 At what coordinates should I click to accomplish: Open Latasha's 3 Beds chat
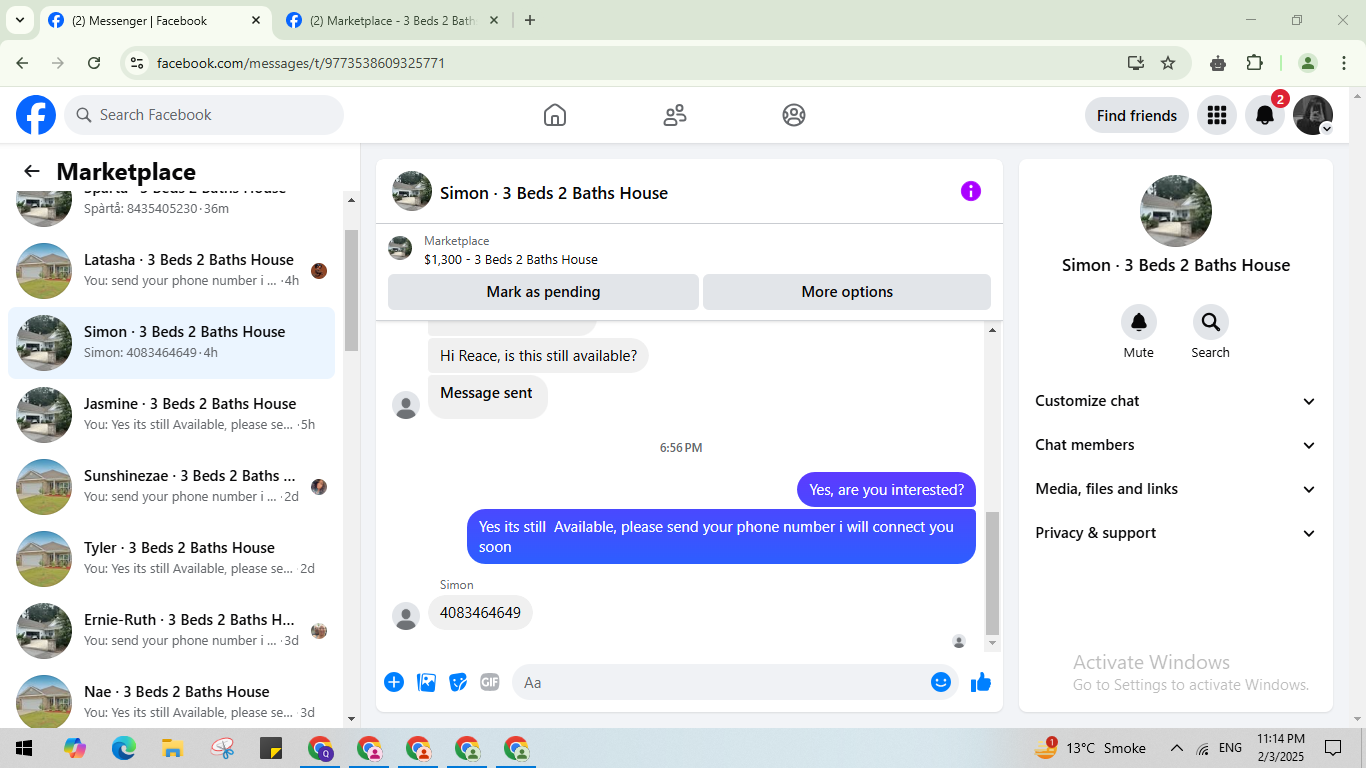coord(172,271)
